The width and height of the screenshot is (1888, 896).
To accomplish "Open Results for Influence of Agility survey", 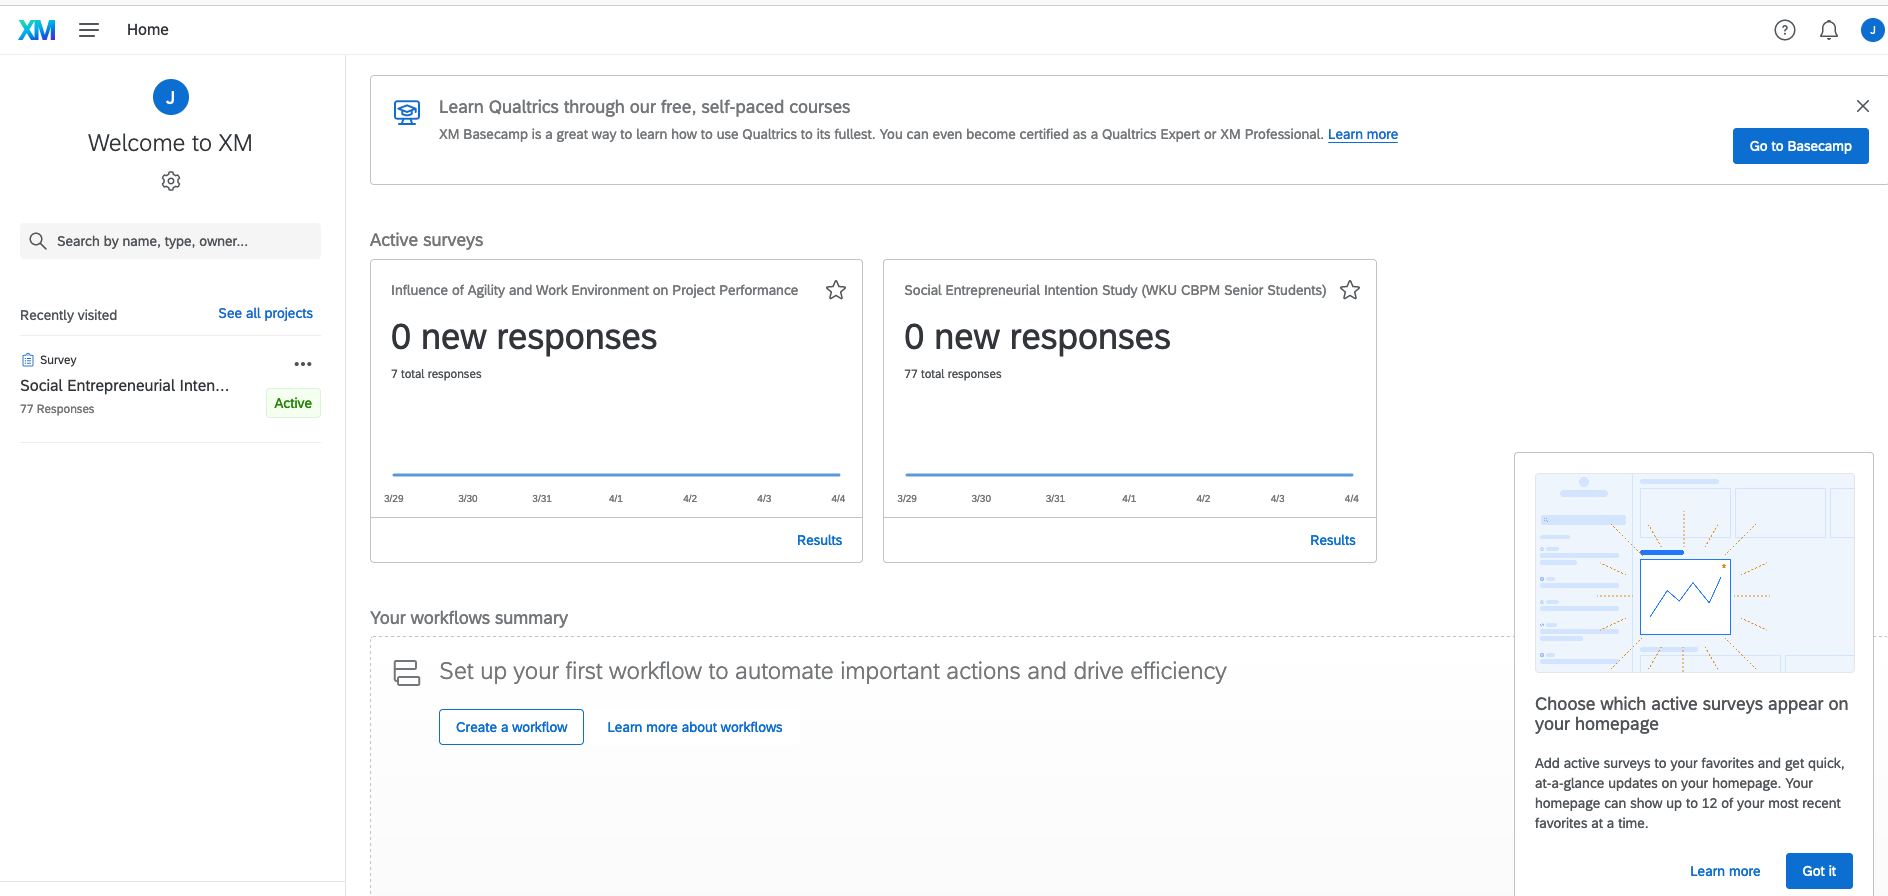I will click(x=820, y=540).
